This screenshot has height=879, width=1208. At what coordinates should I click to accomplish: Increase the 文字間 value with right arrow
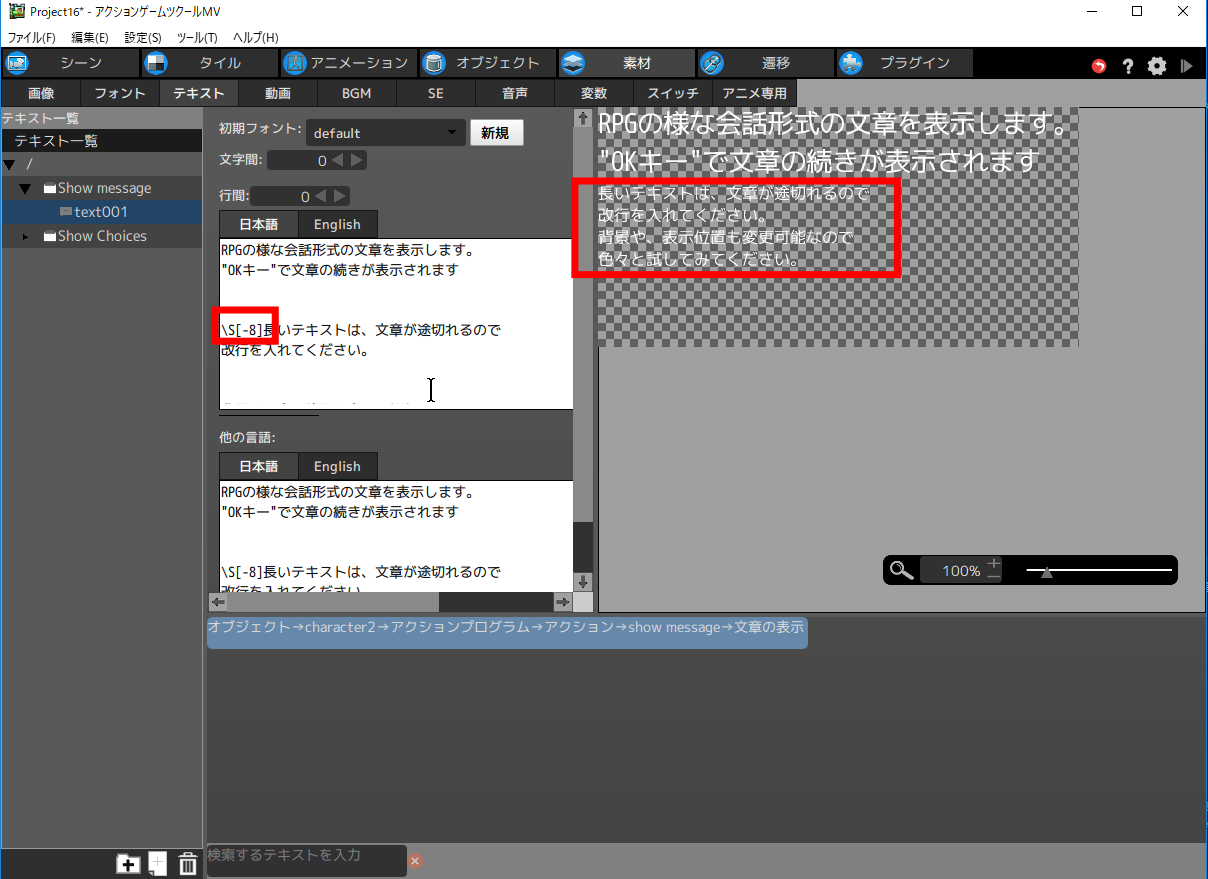click(x=357, y=160)
